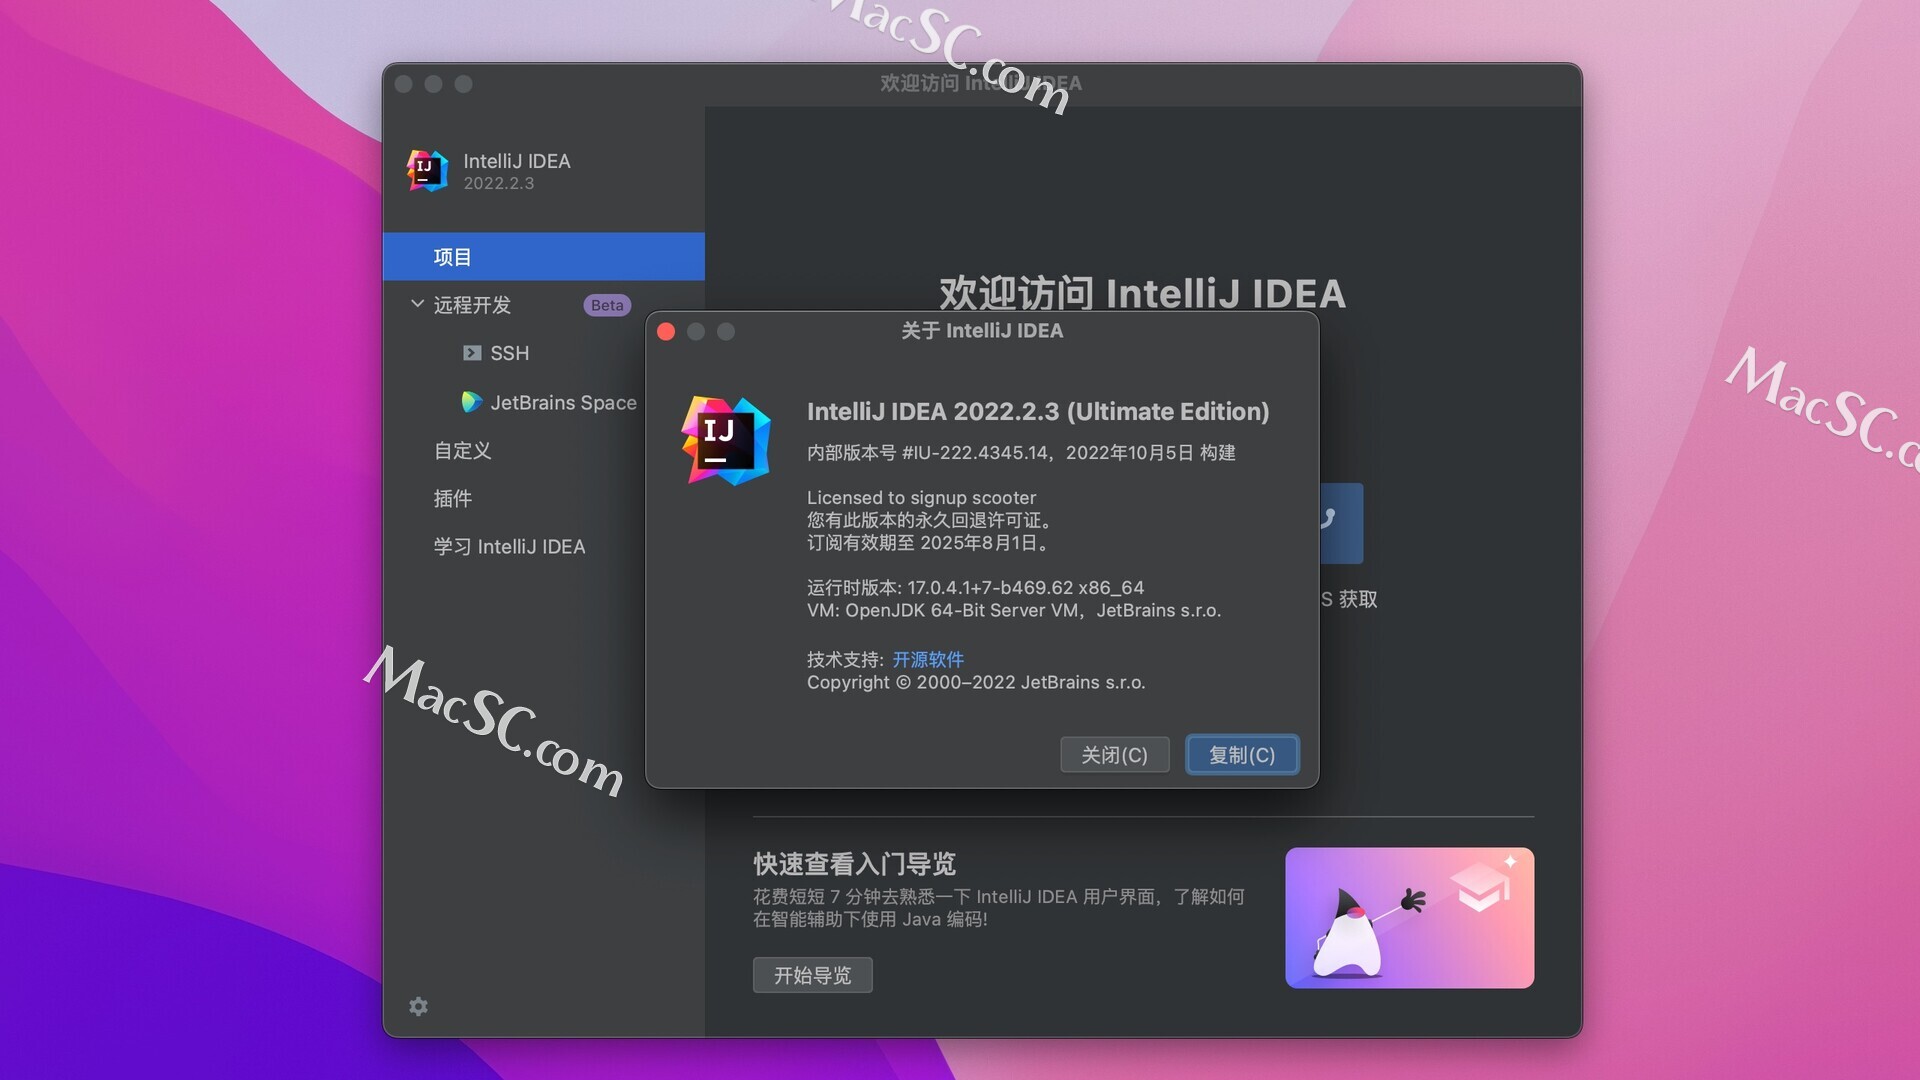Select the 项目 sidebar item
The image size is (1920, 1080).
(544, 257)
